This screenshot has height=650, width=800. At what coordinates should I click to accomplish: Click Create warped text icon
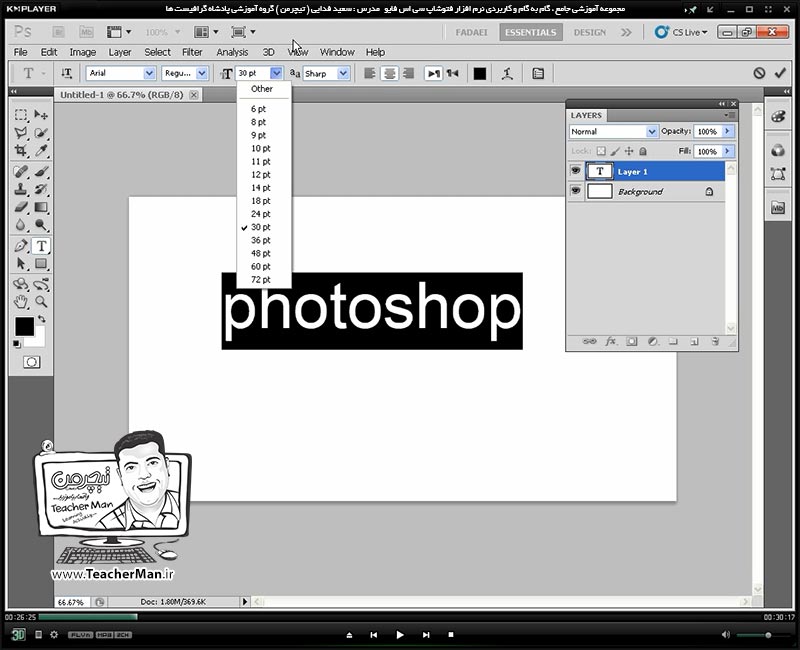507,73
